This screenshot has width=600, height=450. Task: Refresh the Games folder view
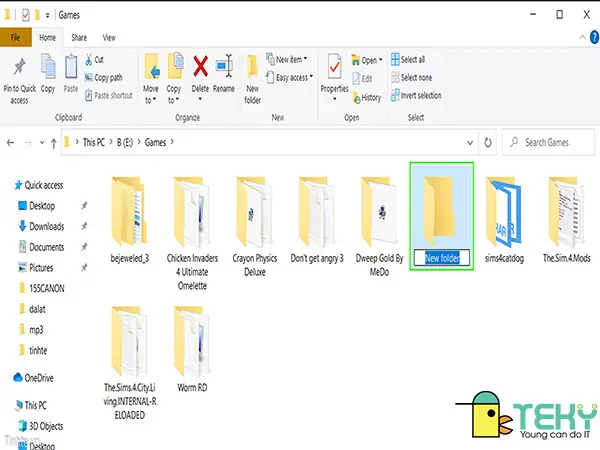(488, 143)
